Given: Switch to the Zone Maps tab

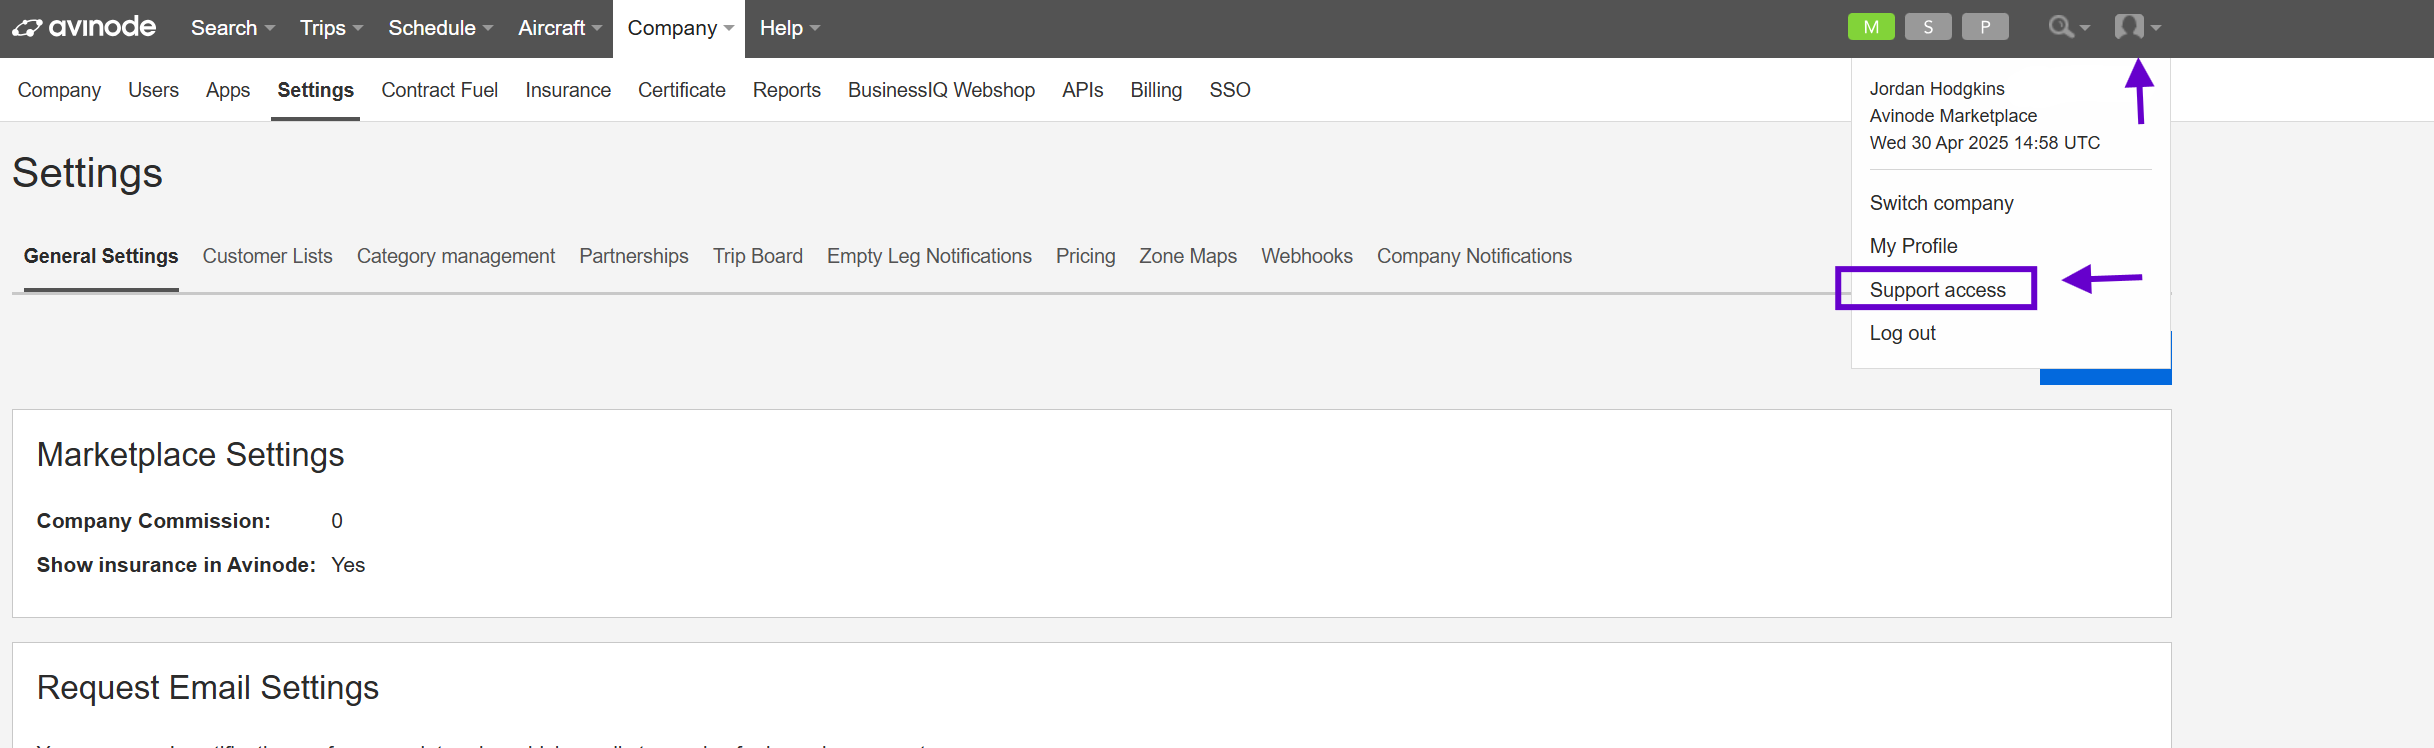Looking at the screenshot, I should coord(1188,256).
